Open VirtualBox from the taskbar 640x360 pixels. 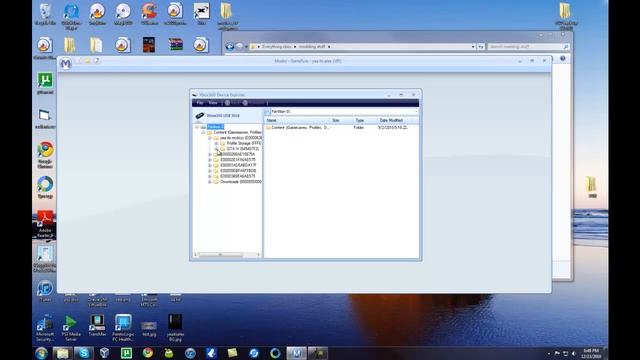(x=104, y=353)
